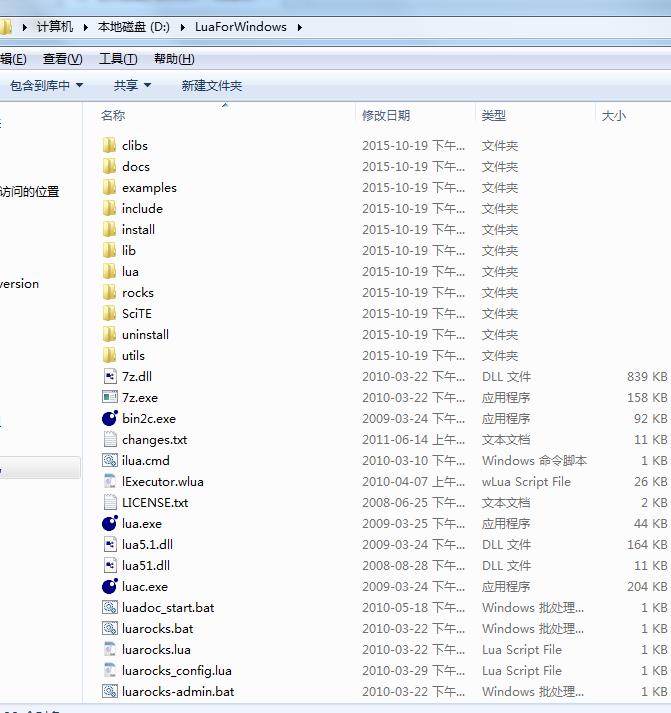Open the 查看(V) menu
This screenshot has height=713, width=671.
tap(62, 59)
